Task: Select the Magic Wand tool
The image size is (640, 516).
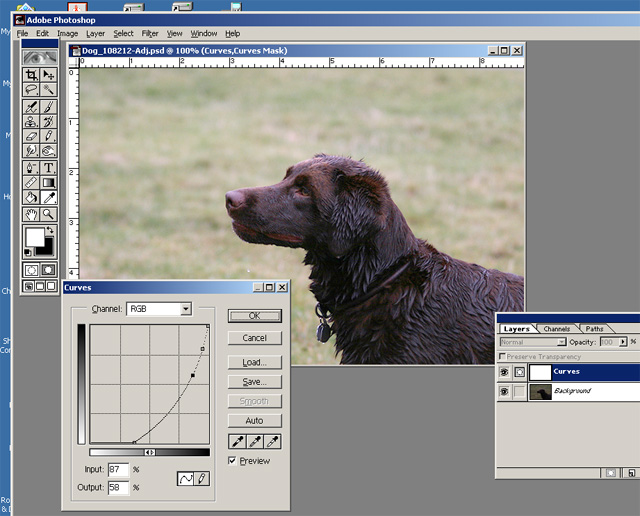Action: click(48, 90)
